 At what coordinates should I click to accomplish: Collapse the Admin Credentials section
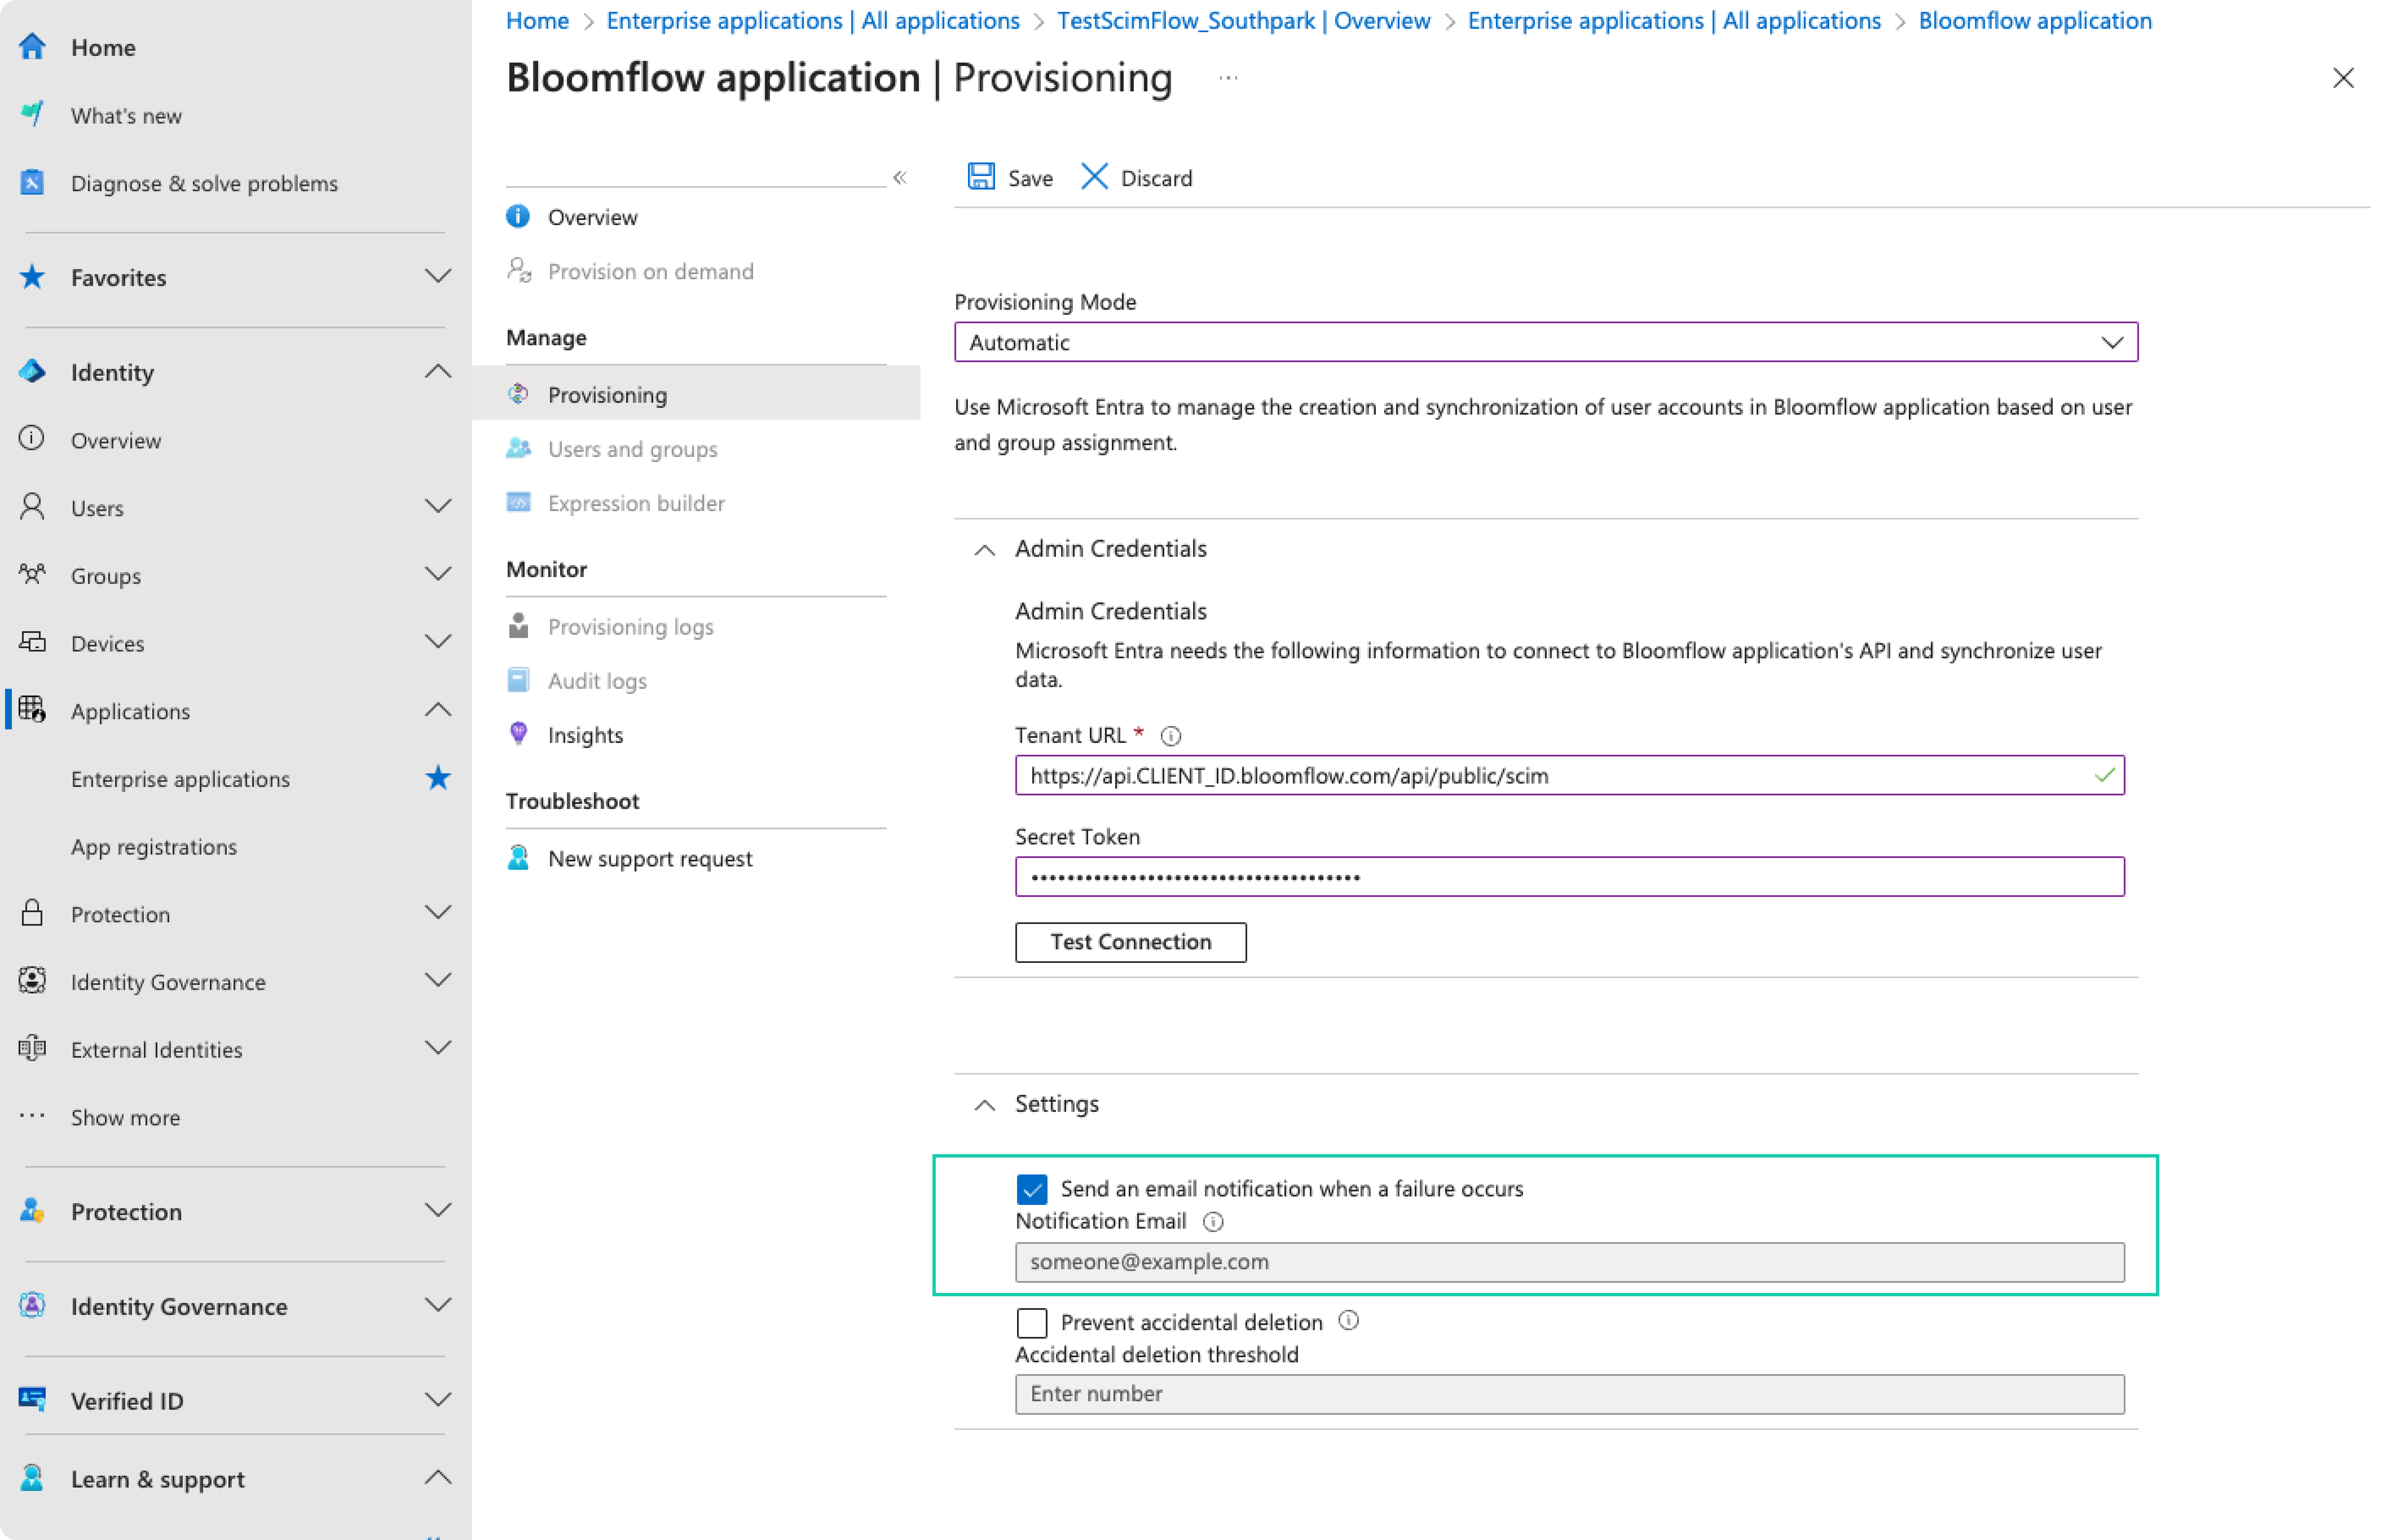[985, 549]
